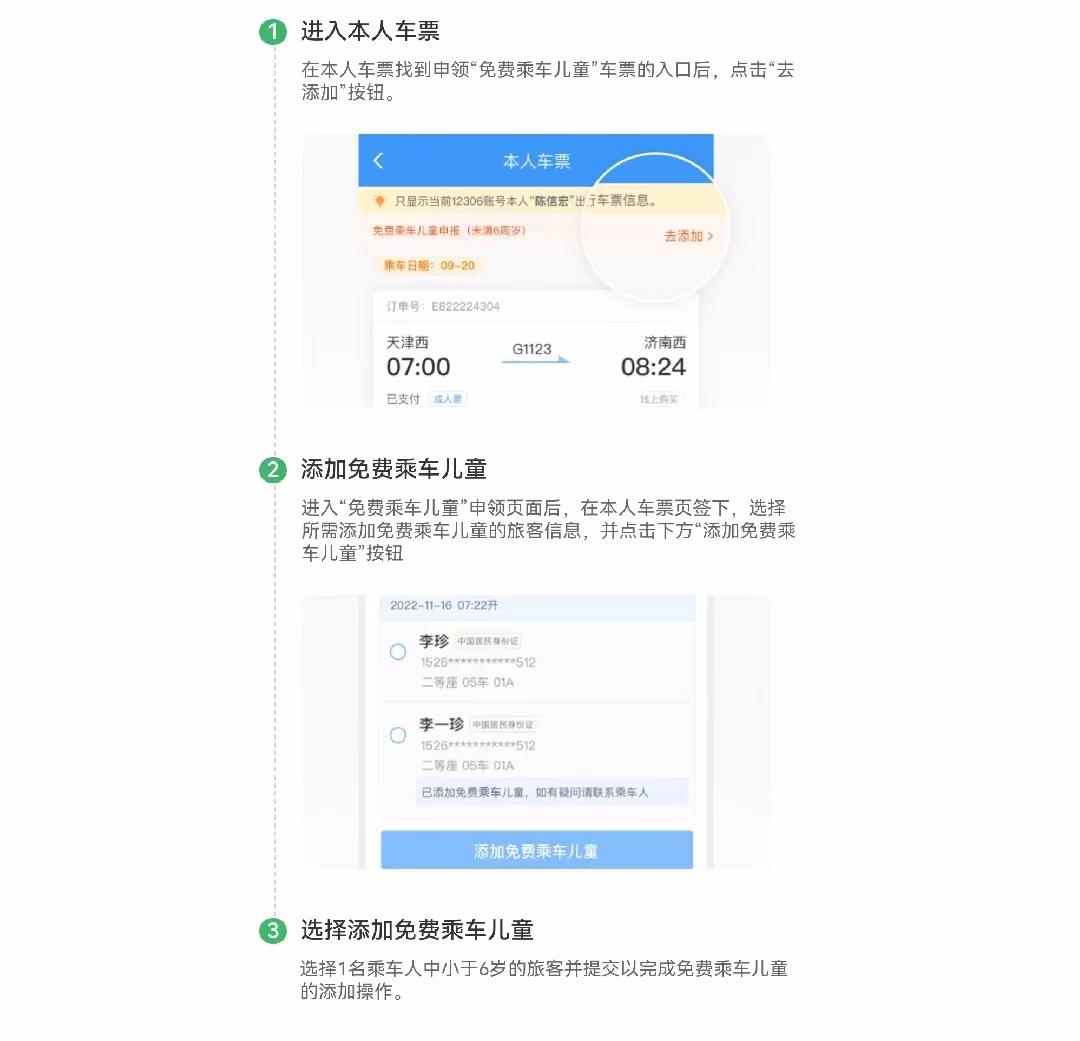Viewport: 1080px width, 1041px height.
Task: Click the 本人车票 title in blue bar
Action: tap(537, 161)
